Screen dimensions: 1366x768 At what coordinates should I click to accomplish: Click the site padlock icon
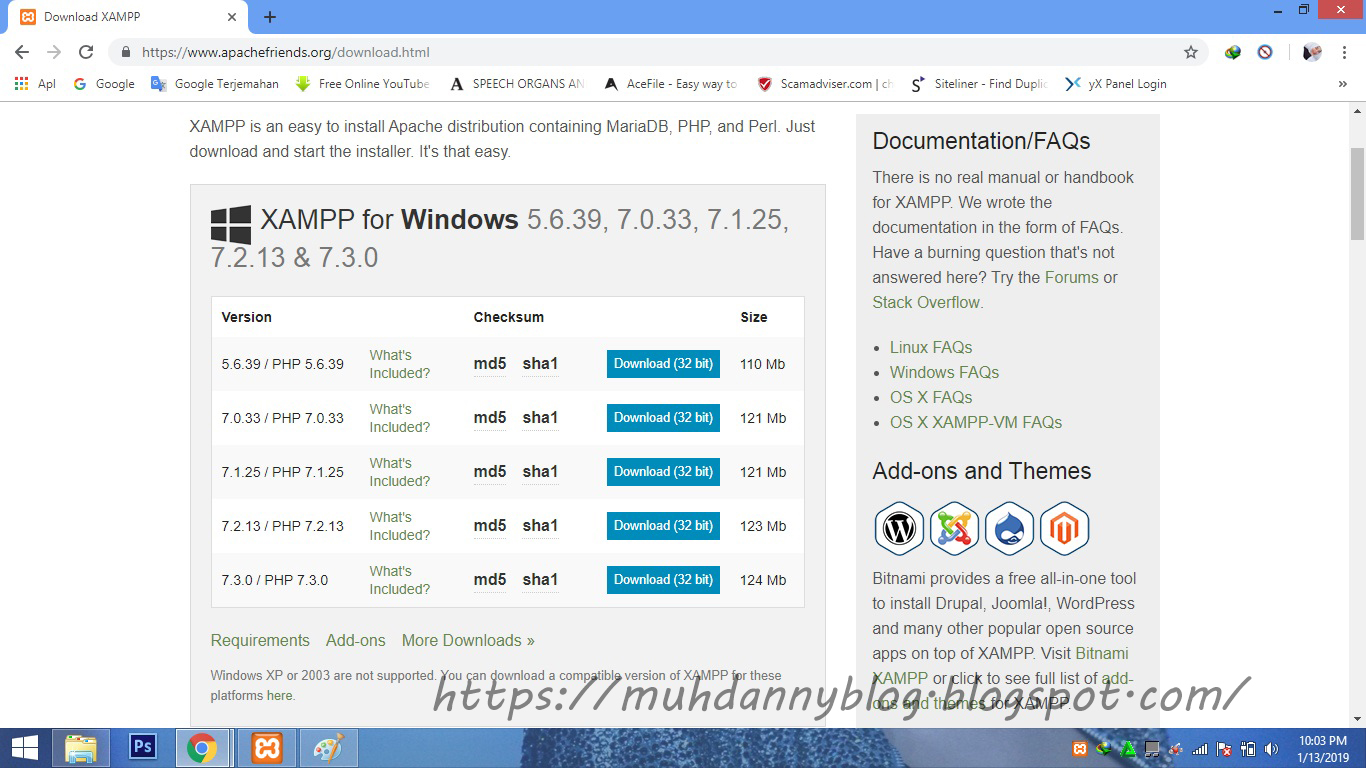[x=126, y=52]
